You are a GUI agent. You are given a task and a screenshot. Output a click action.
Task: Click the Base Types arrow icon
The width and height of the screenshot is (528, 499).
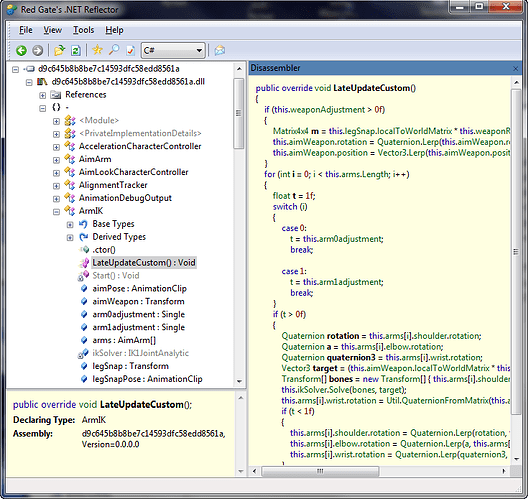point(83,224)
